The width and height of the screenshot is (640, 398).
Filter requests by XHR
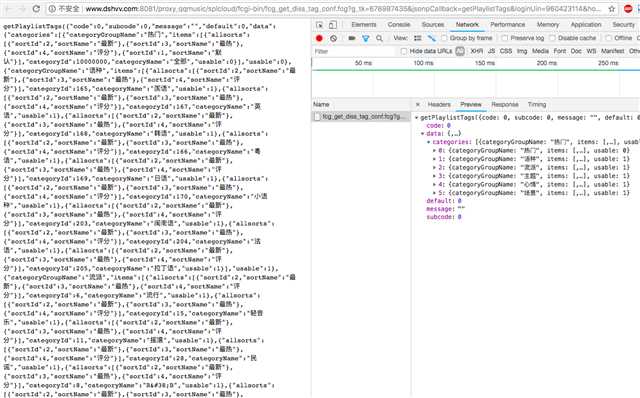476,51
